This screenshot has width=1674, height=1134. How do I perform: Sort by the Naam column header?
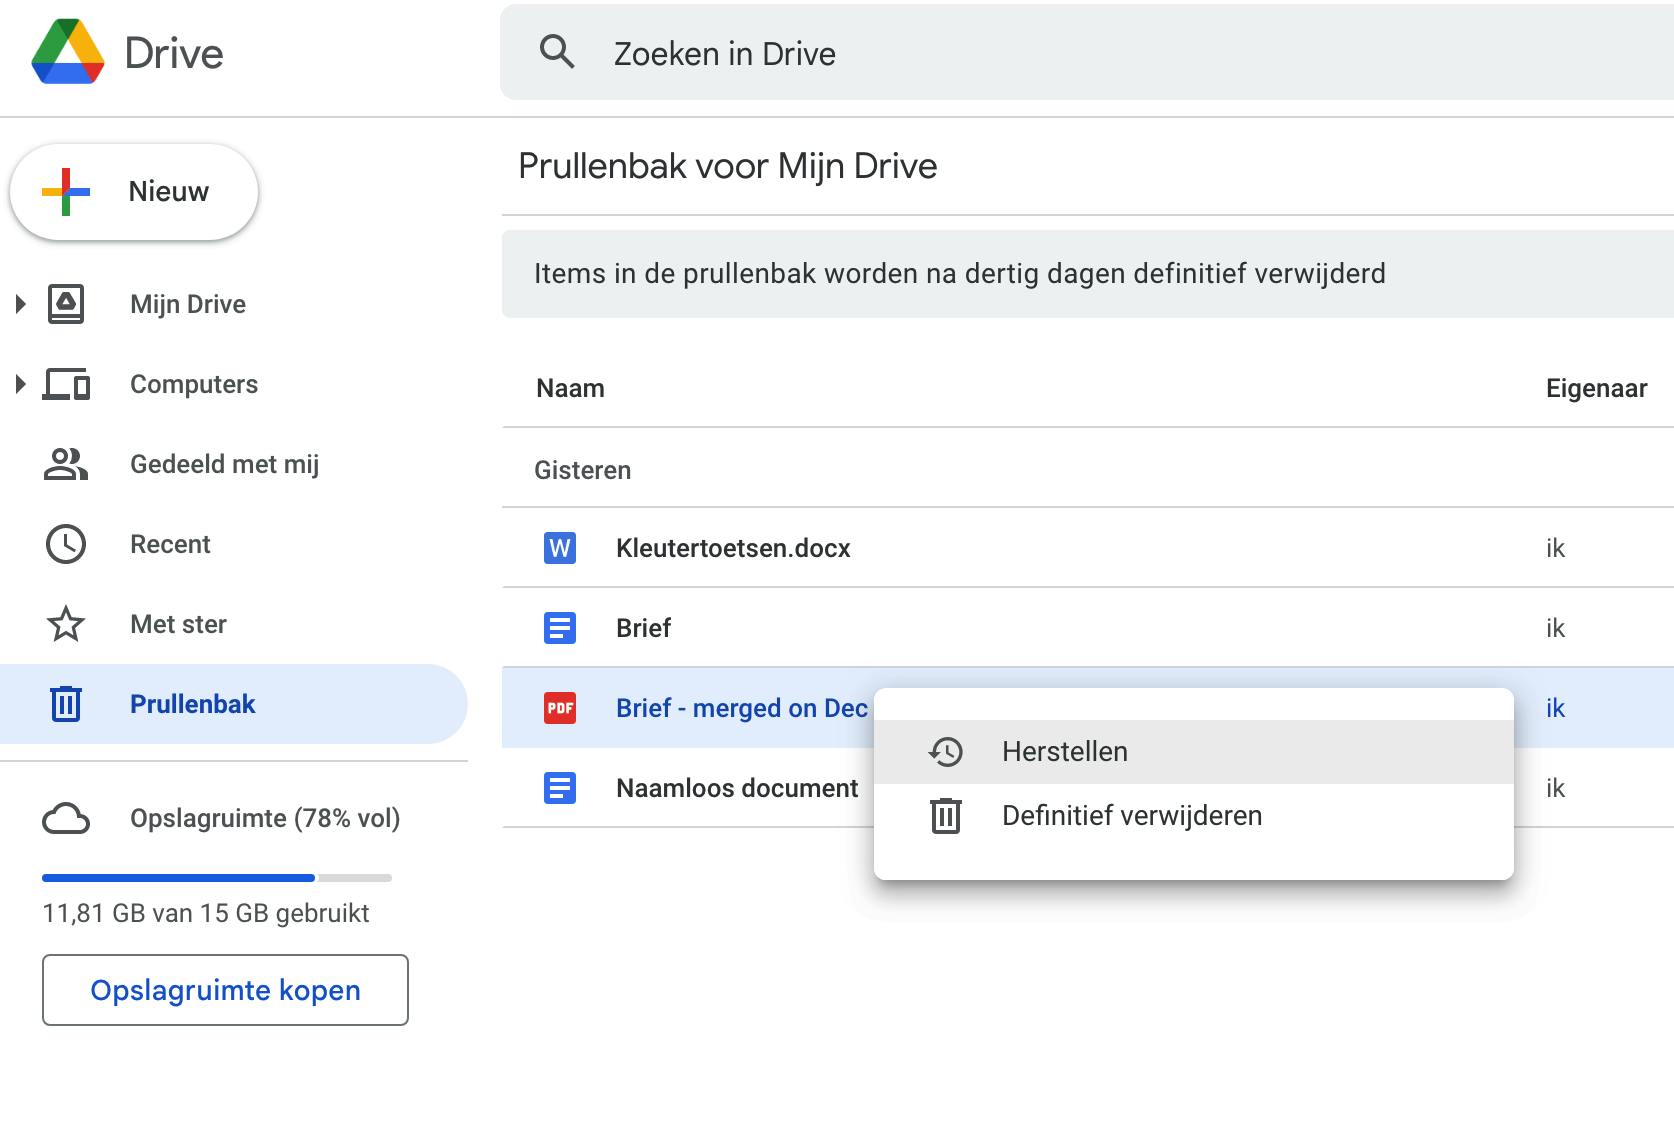570,388
